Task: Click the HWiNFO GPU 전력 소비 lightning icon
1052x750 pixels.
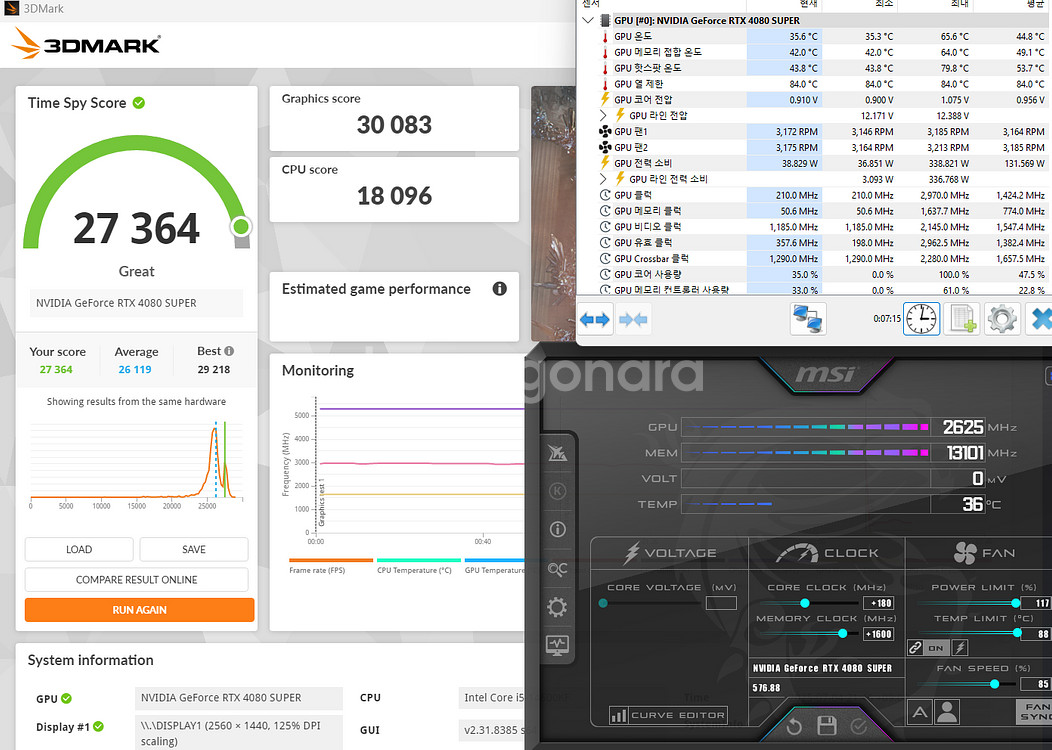Action: [x=604, y=163]
